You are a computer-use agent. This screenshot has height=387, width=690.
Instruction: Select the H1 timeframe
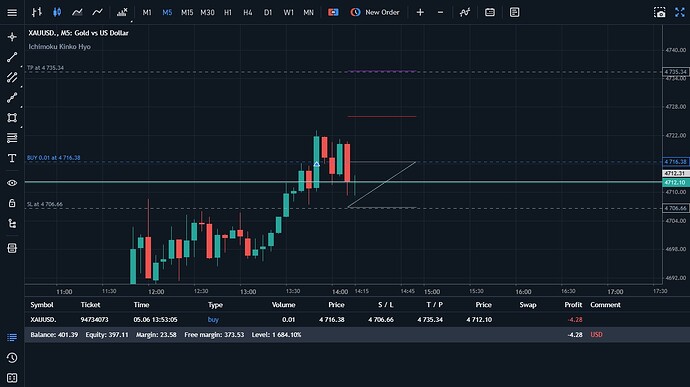tap(228, 12)
